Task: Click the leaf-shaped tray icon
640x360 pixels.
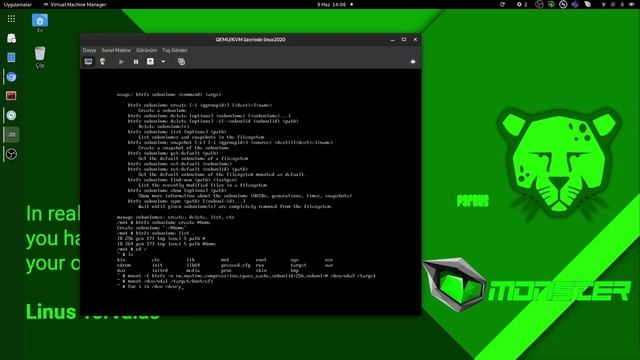Action: (x=588, y=4)
